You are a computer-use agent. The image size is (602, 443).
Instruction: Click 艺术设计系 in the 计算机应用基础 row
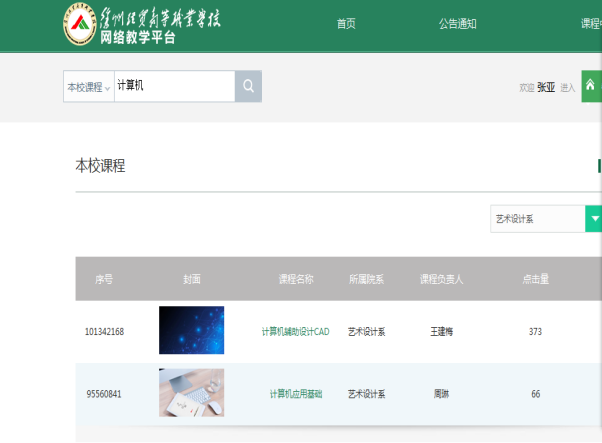pyautogui.click(x=366, y=394)
